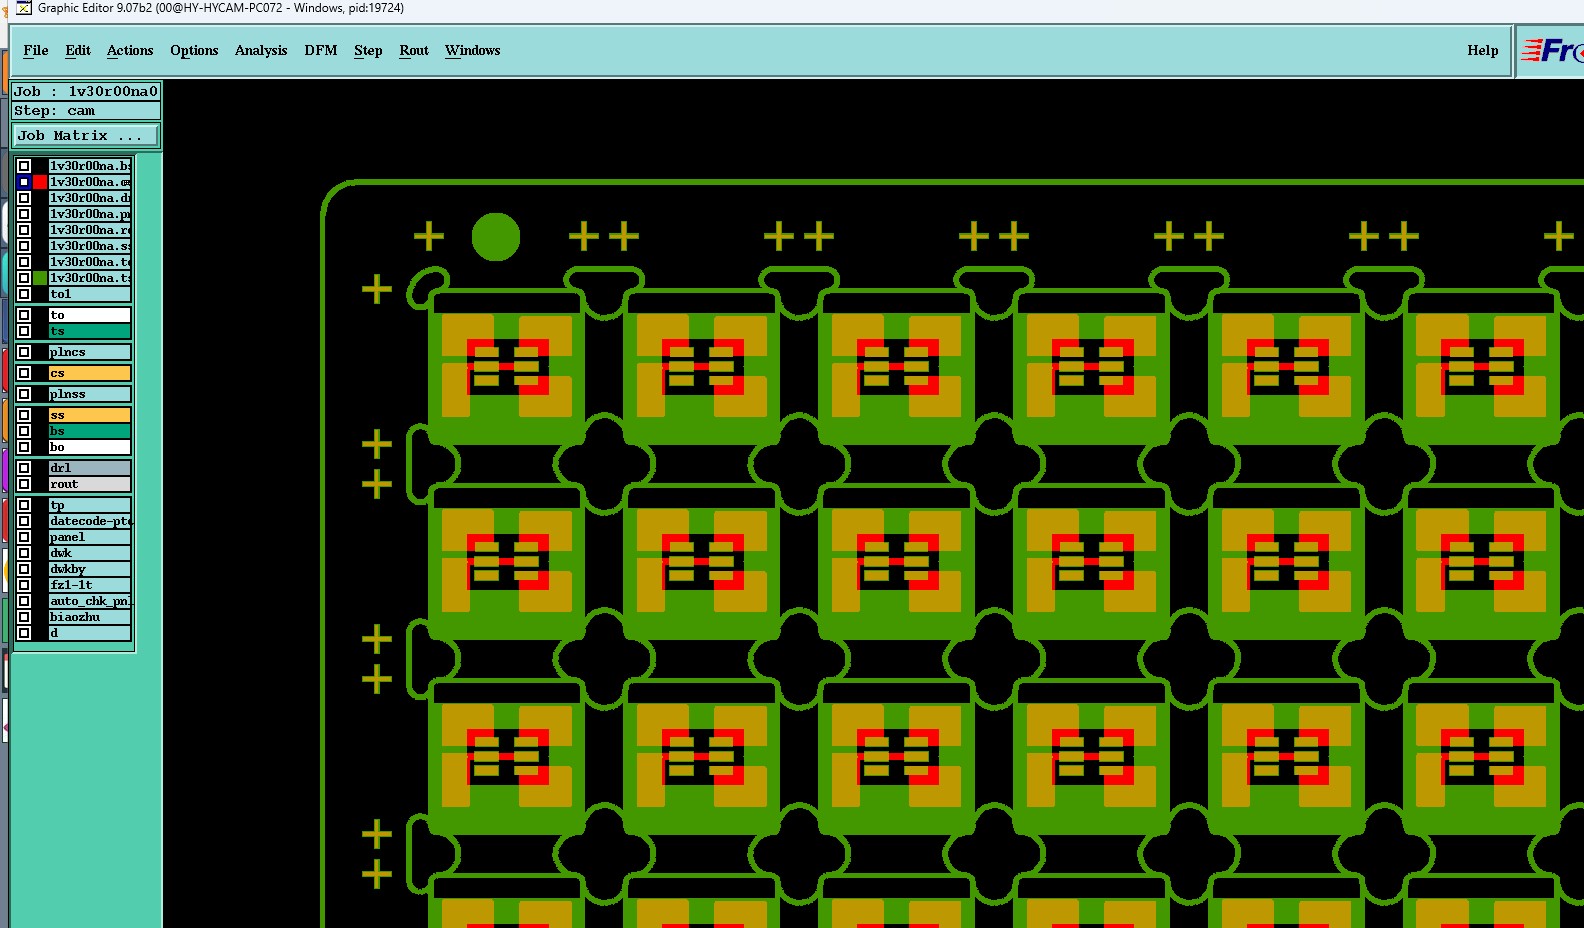Click the Graphic Editor title bar icon

24,8
